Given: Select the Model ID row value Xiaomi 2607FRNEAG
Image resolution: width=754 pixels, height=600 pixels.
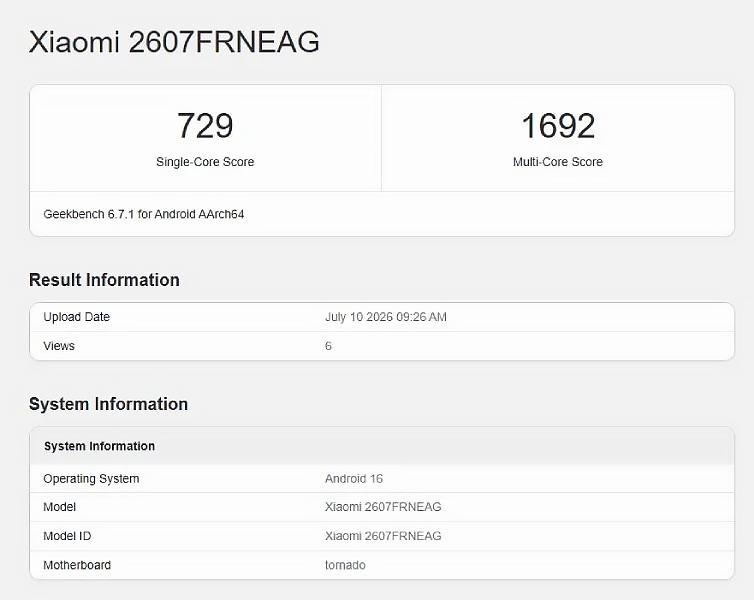Looking at the screenshot, I should tap(383, 536).
